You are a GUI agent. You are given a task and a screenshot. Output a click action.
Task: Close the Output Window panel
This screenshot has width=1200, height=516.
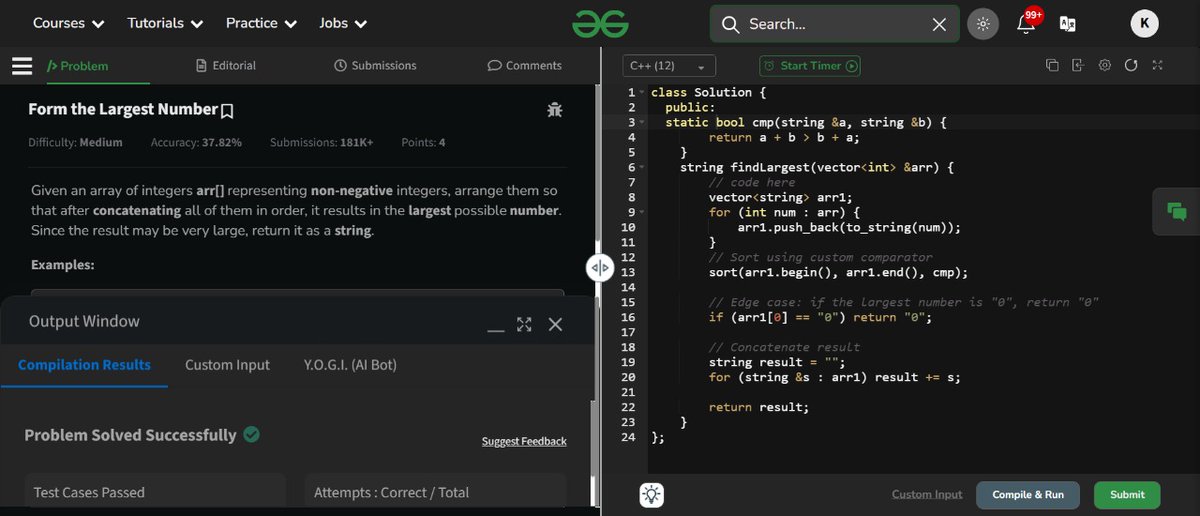point(556,324)
